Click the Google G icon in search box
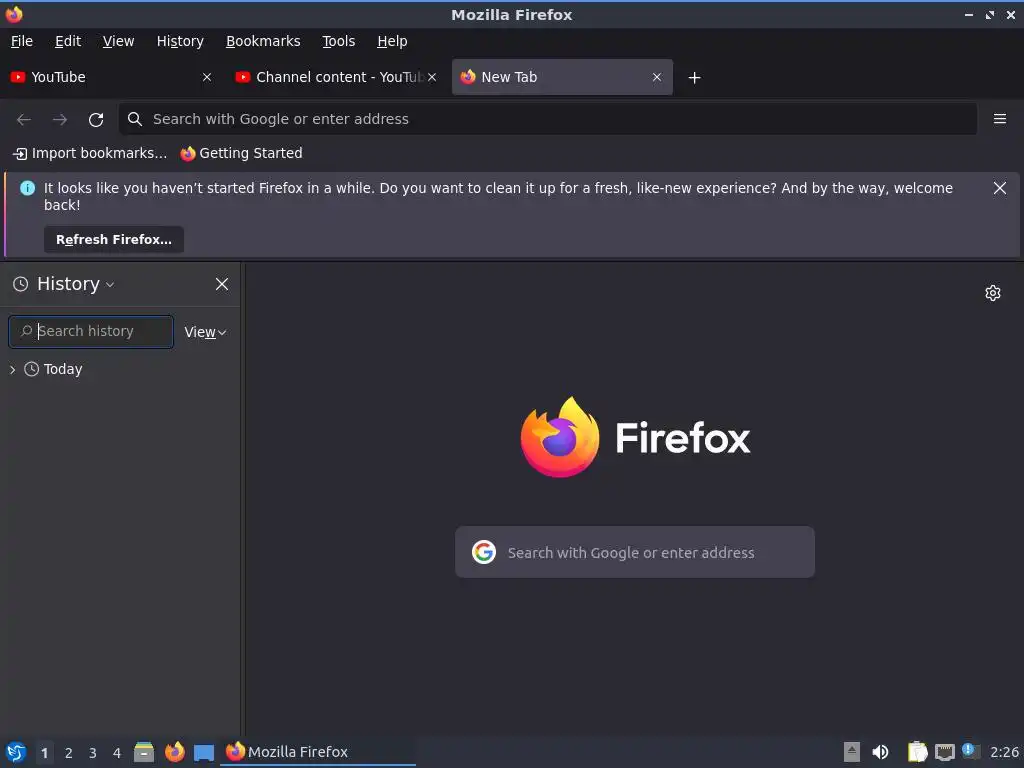Image resolution: width=1024 pixels, height=768 pixels. 484,552
